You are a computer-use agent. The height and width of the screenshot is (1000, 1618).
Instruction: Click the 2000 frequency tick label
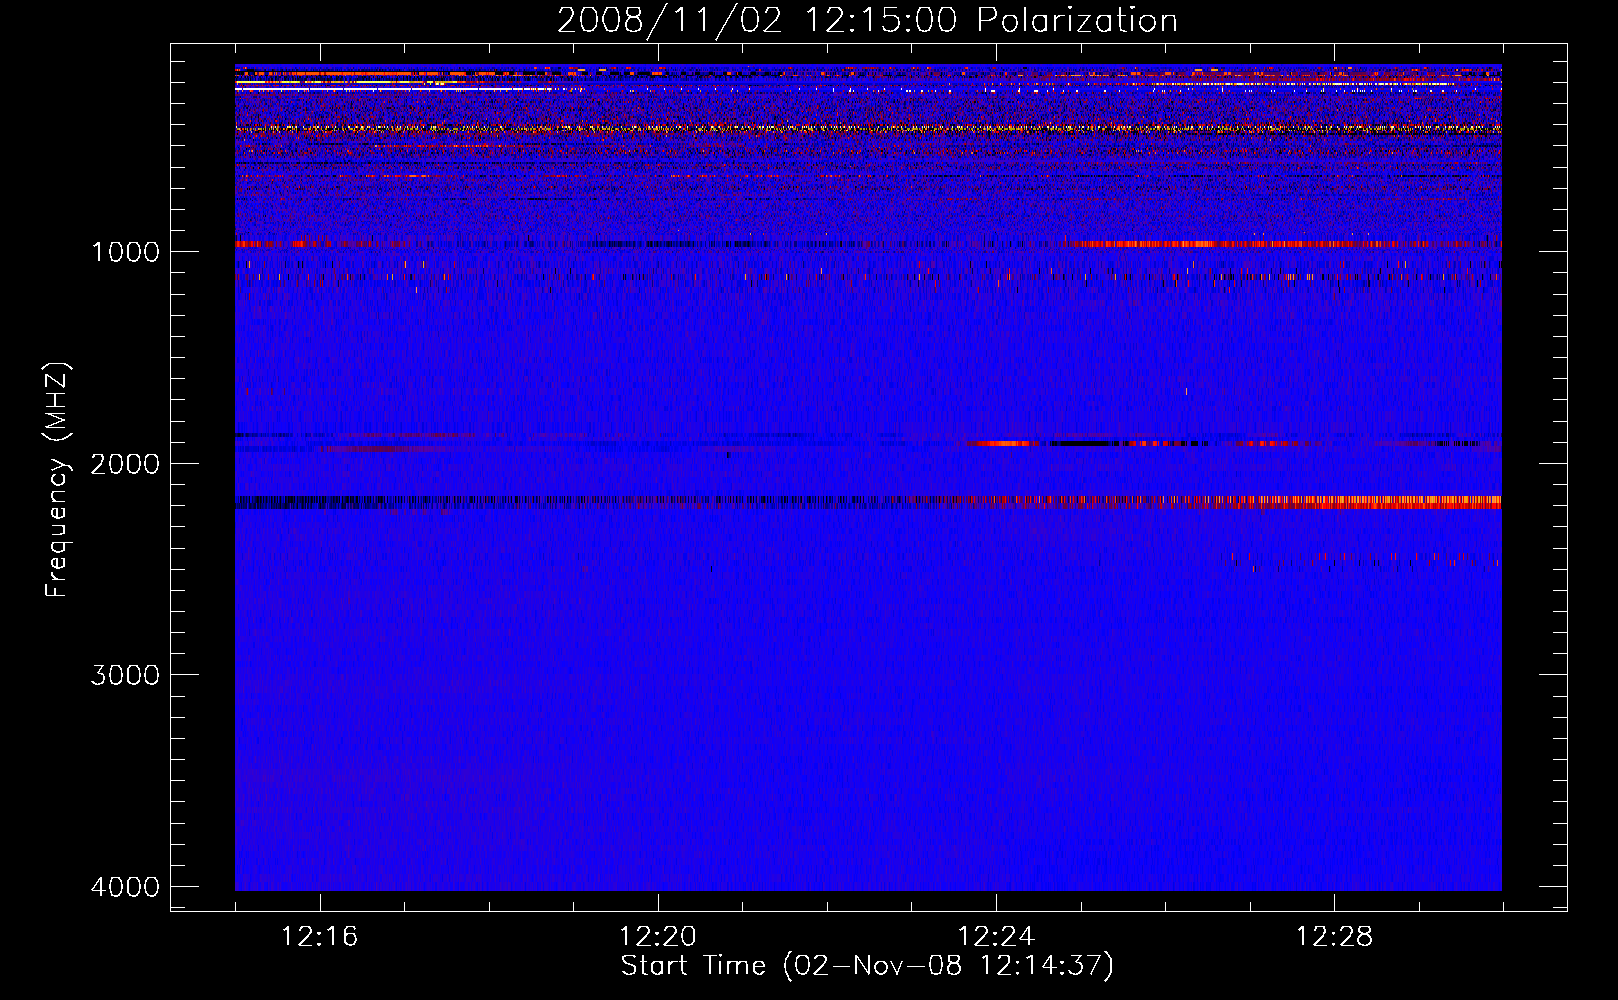(125, 464)
